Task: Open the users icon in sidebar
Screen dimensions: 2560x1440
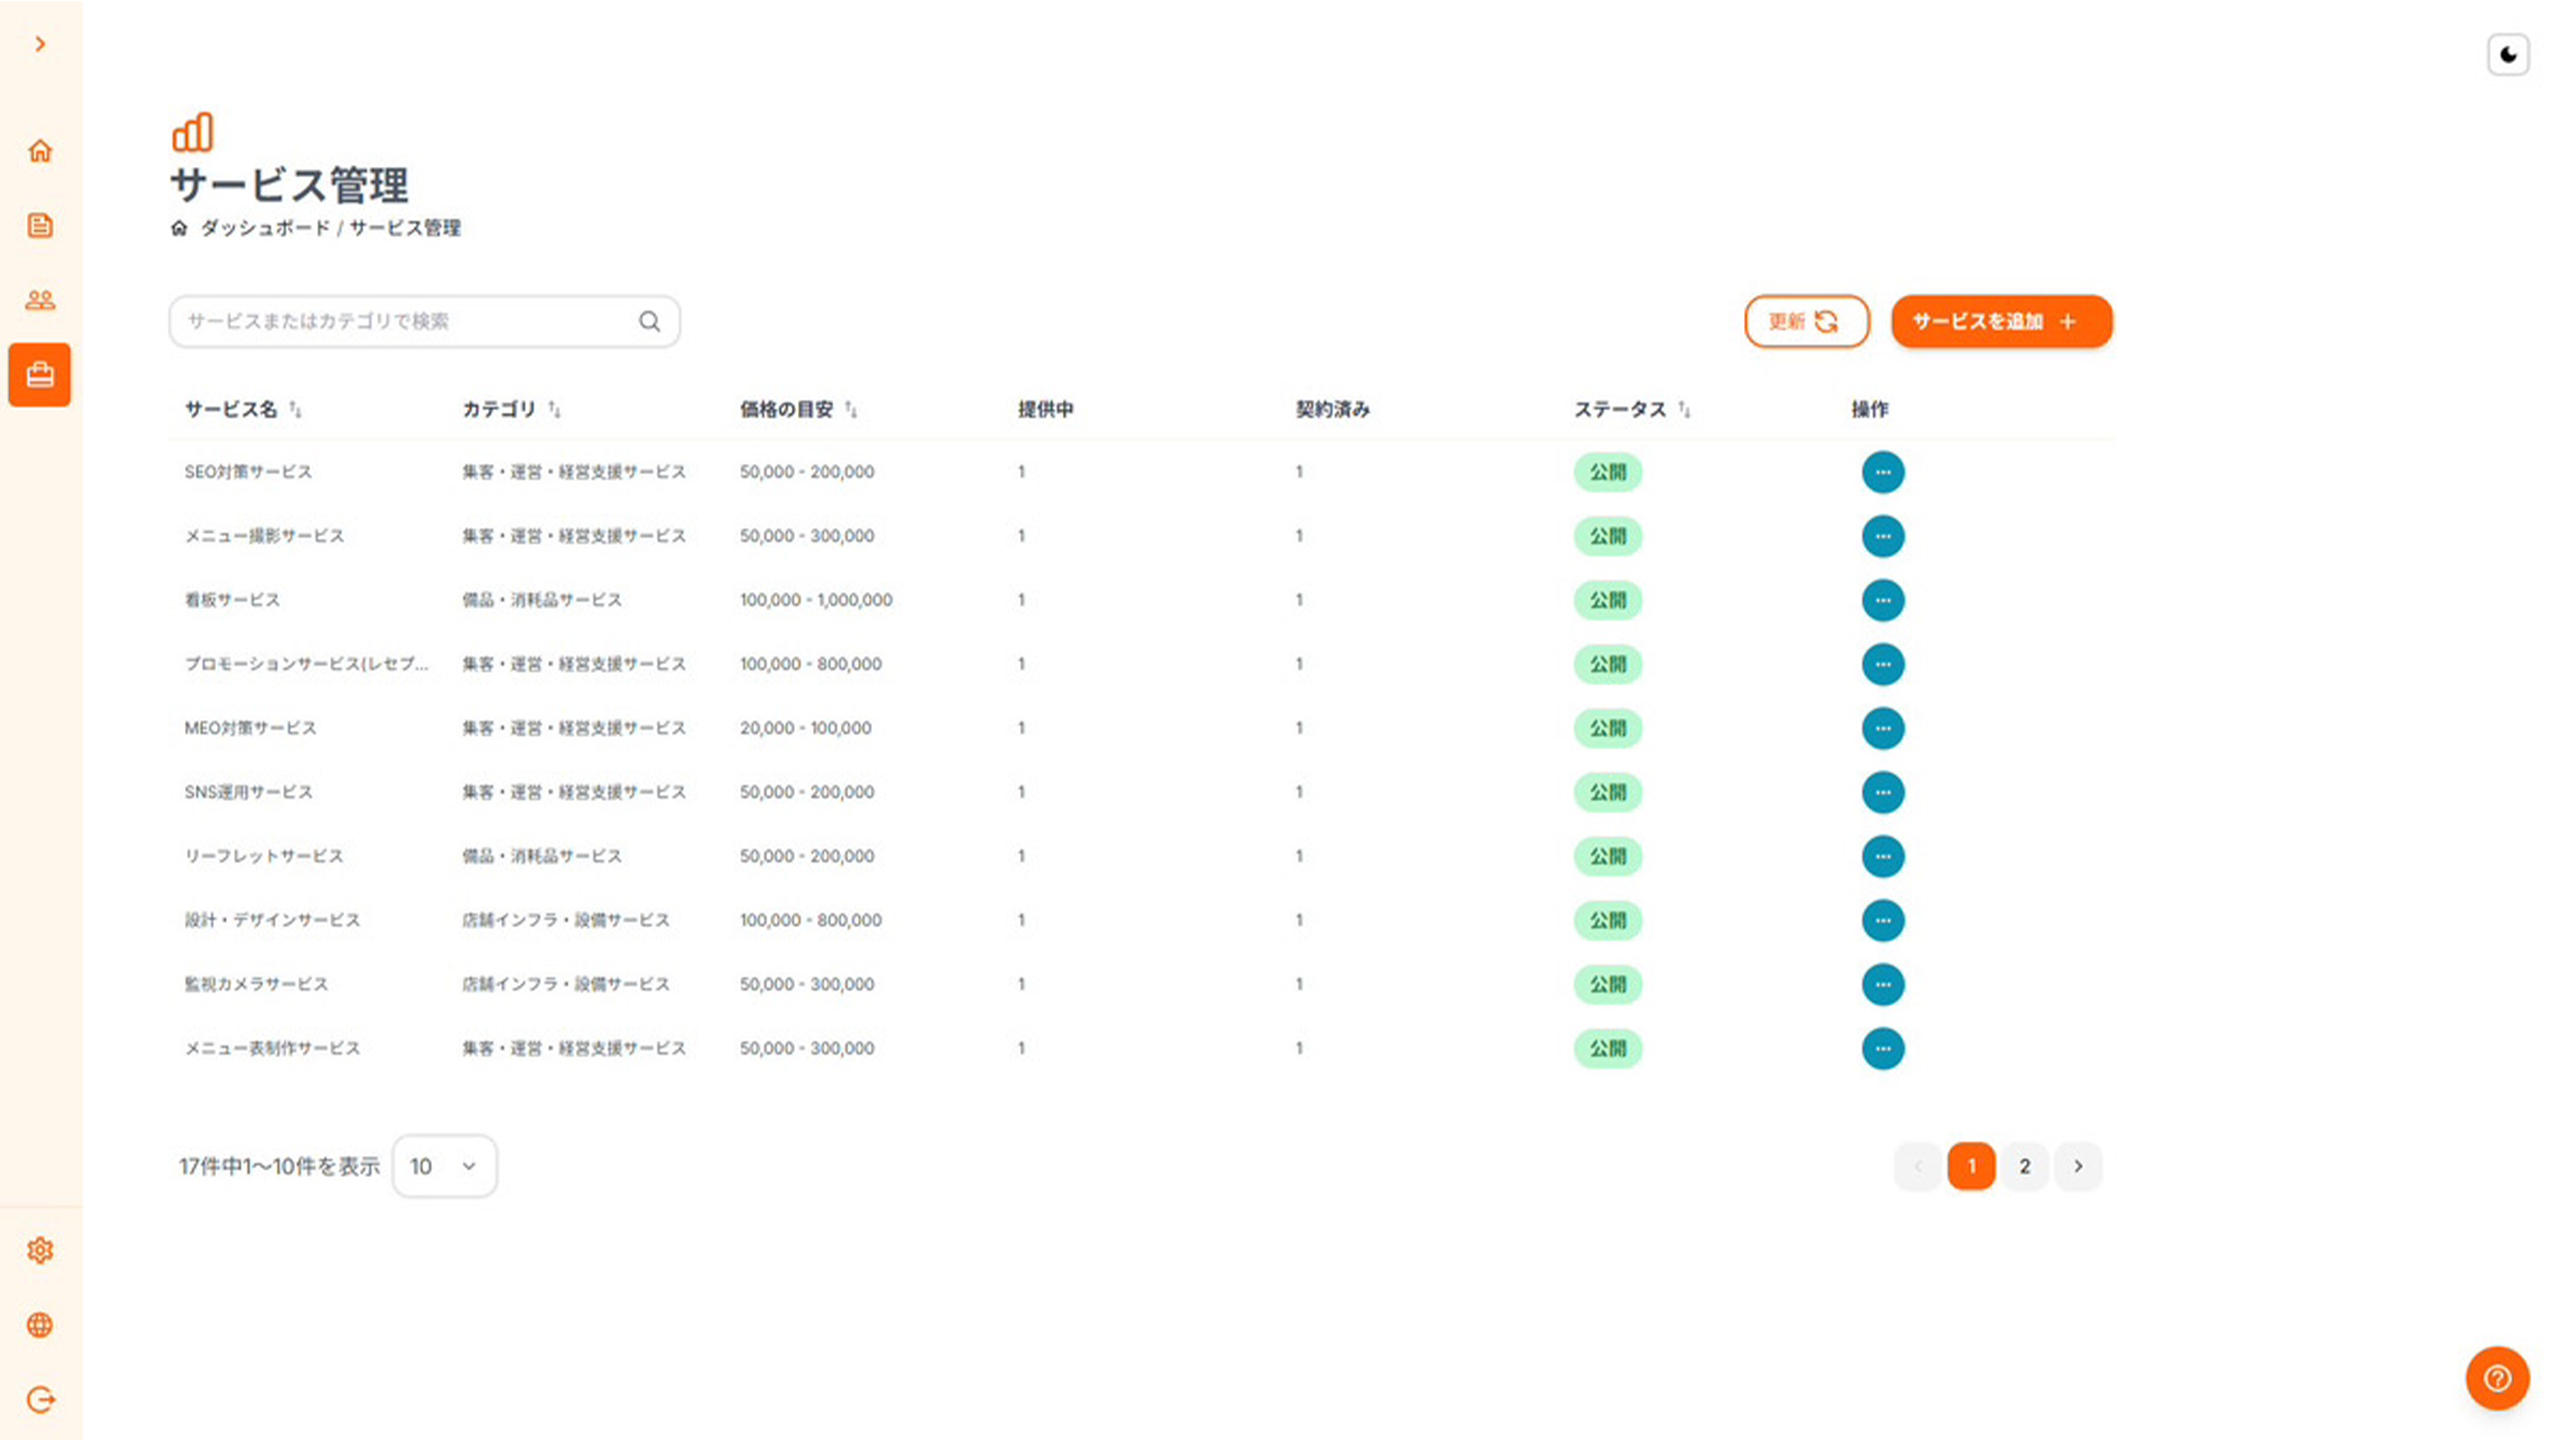Action: click(40, 300)
